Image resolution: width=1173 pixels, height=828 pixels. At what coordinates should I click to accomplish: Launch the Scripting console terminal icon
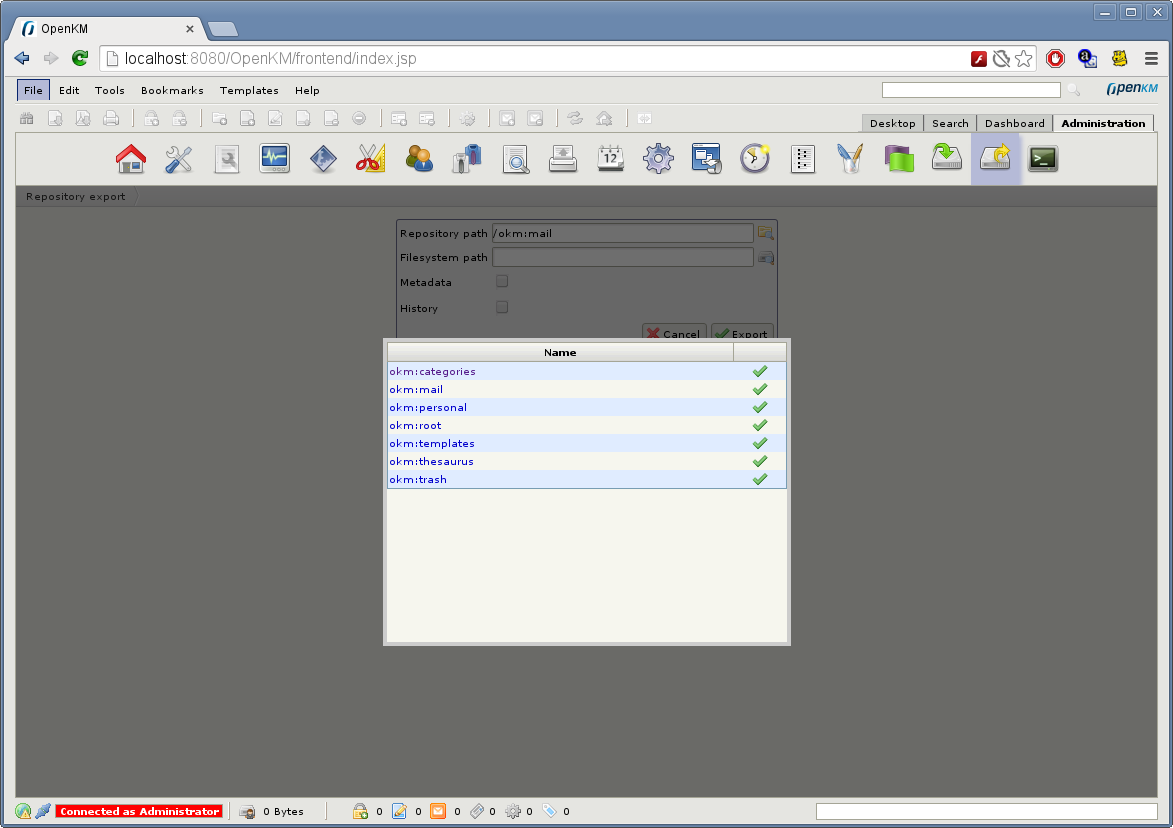[1043, 158]
